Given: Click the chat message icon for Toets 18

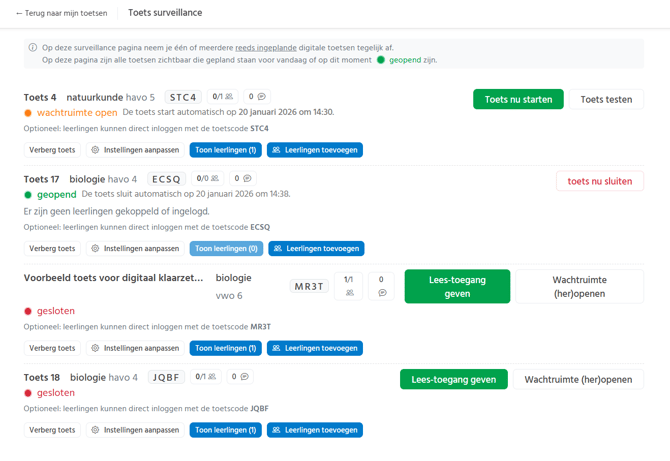Looking at the screenshot, I should click(244, 377).
